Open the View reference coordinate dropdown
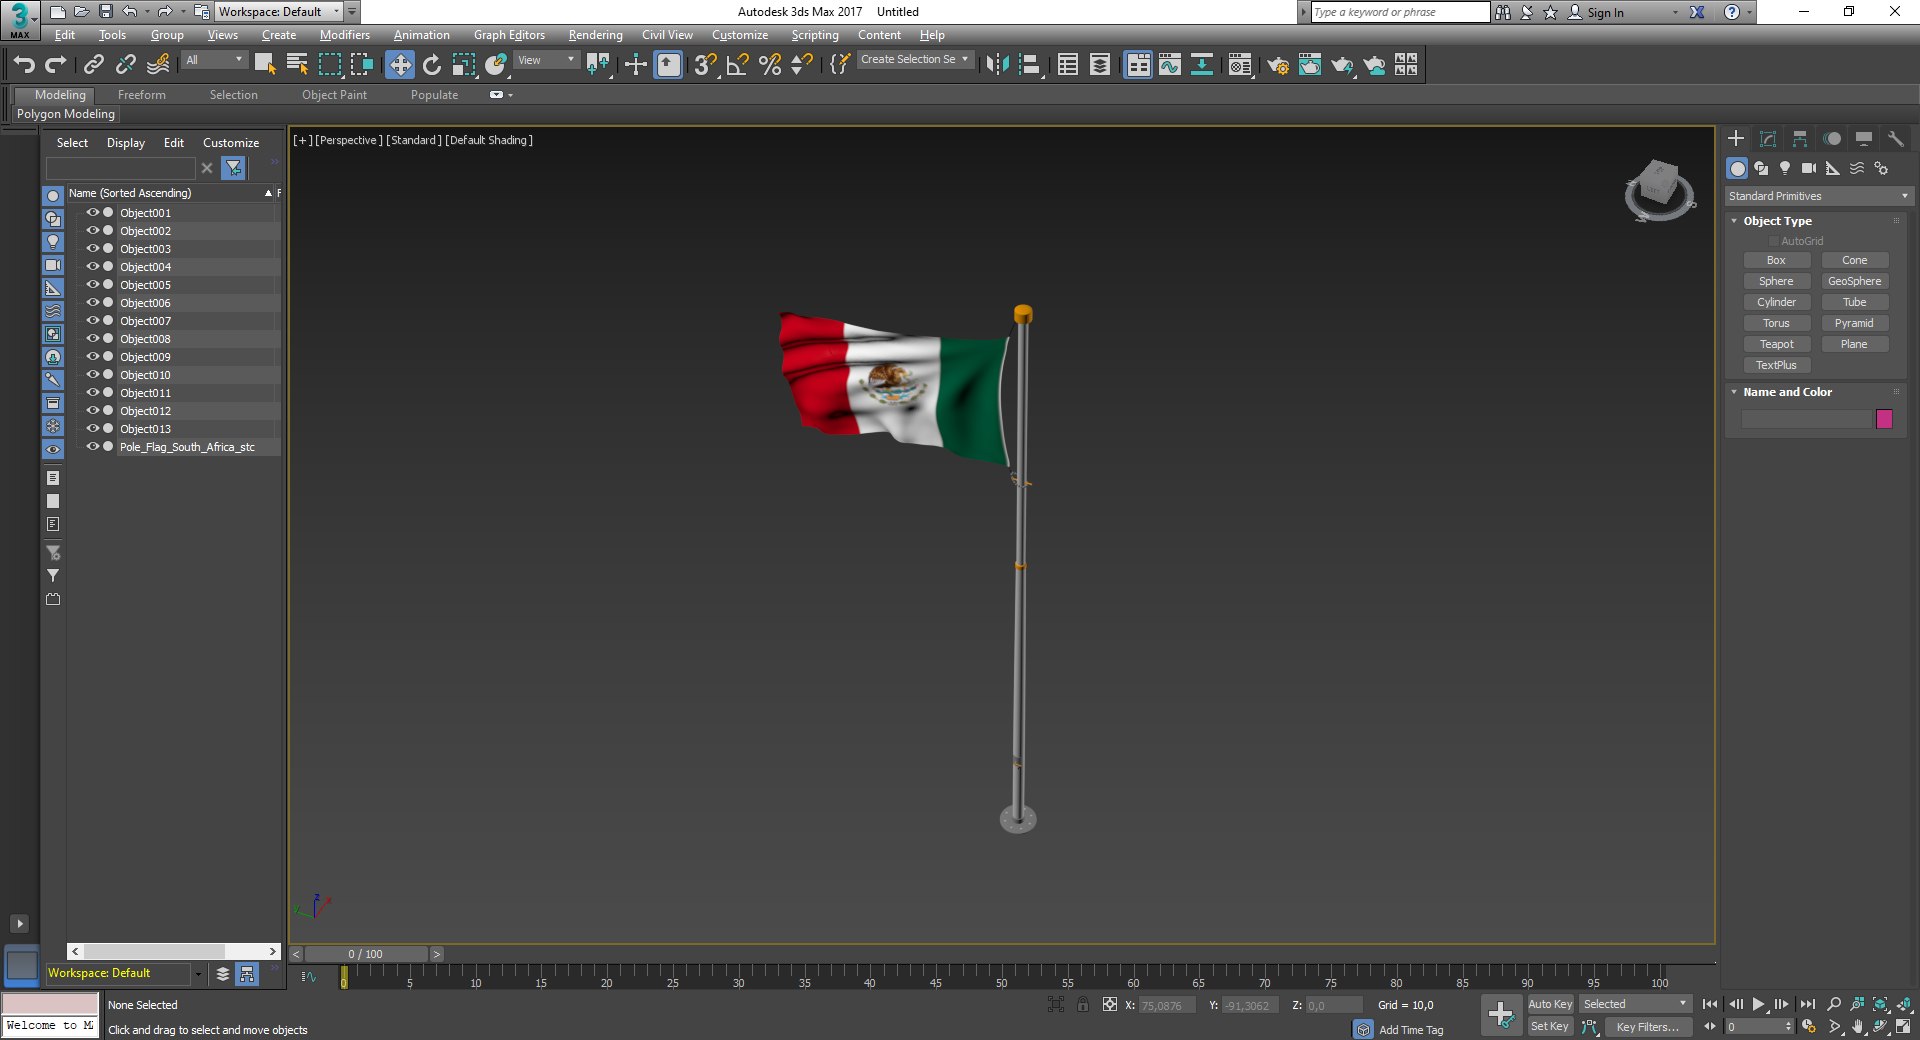The height and width of the screenshot is (1040, 1920). pos(546,60)
